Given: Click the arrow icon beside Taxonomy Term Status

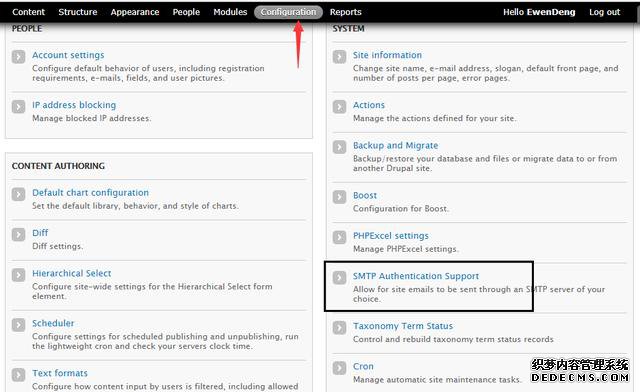Looking at the screenshot, I should click(x=339, y=327).
